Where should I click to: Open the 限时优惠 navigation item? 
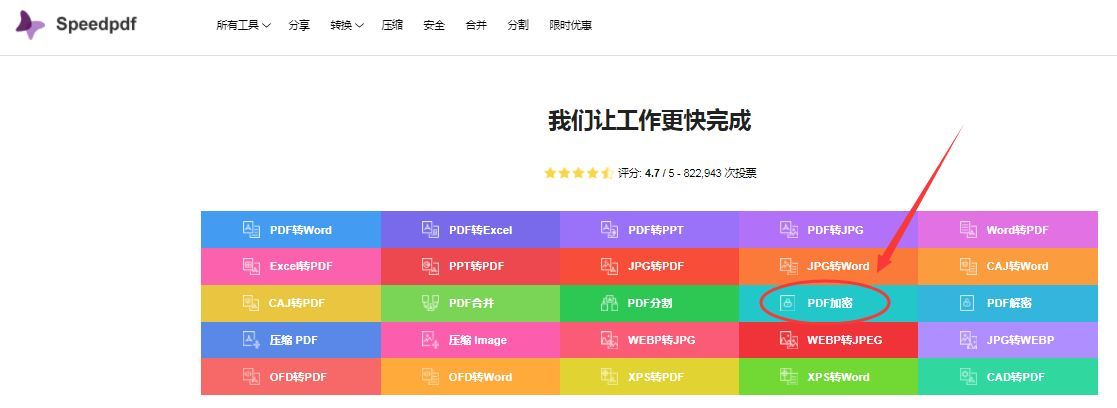tap(571, 26)
